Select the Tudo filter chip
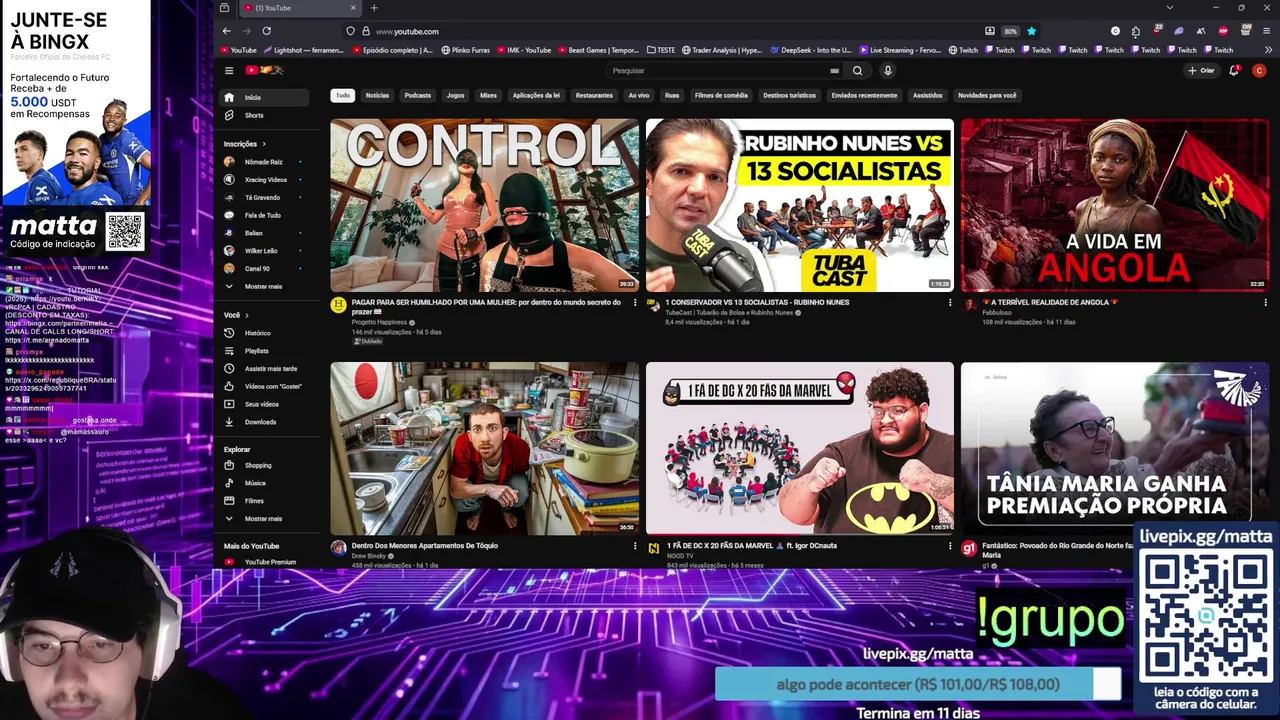This screenshot has height=720, width=1280. tap(342, 95)
